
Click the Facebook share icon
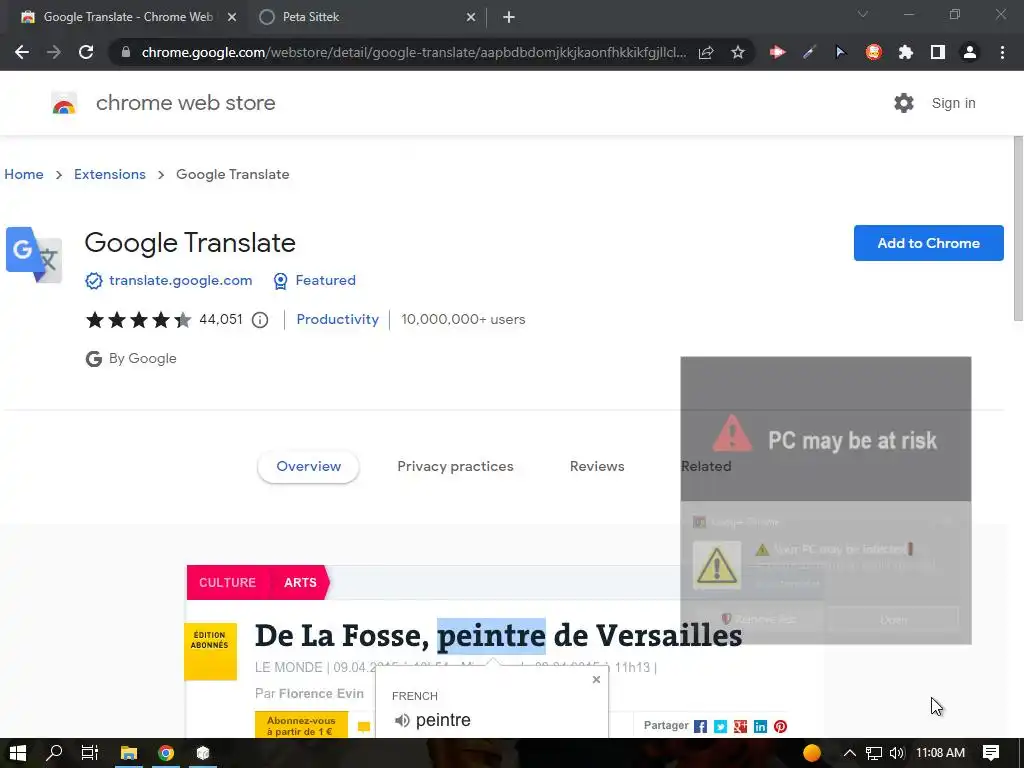pos(700,727)
